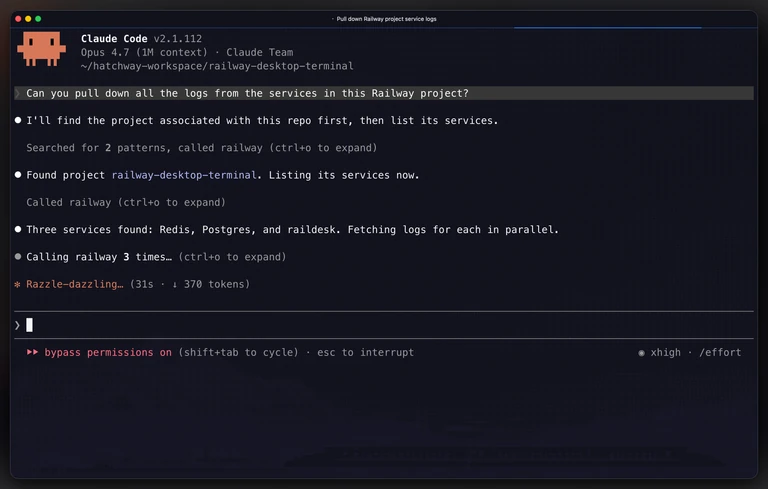This screenshot has width=768, height=489.
Task: Expand the 'Called railway' collapsed line
Action: tap(126, 202)
